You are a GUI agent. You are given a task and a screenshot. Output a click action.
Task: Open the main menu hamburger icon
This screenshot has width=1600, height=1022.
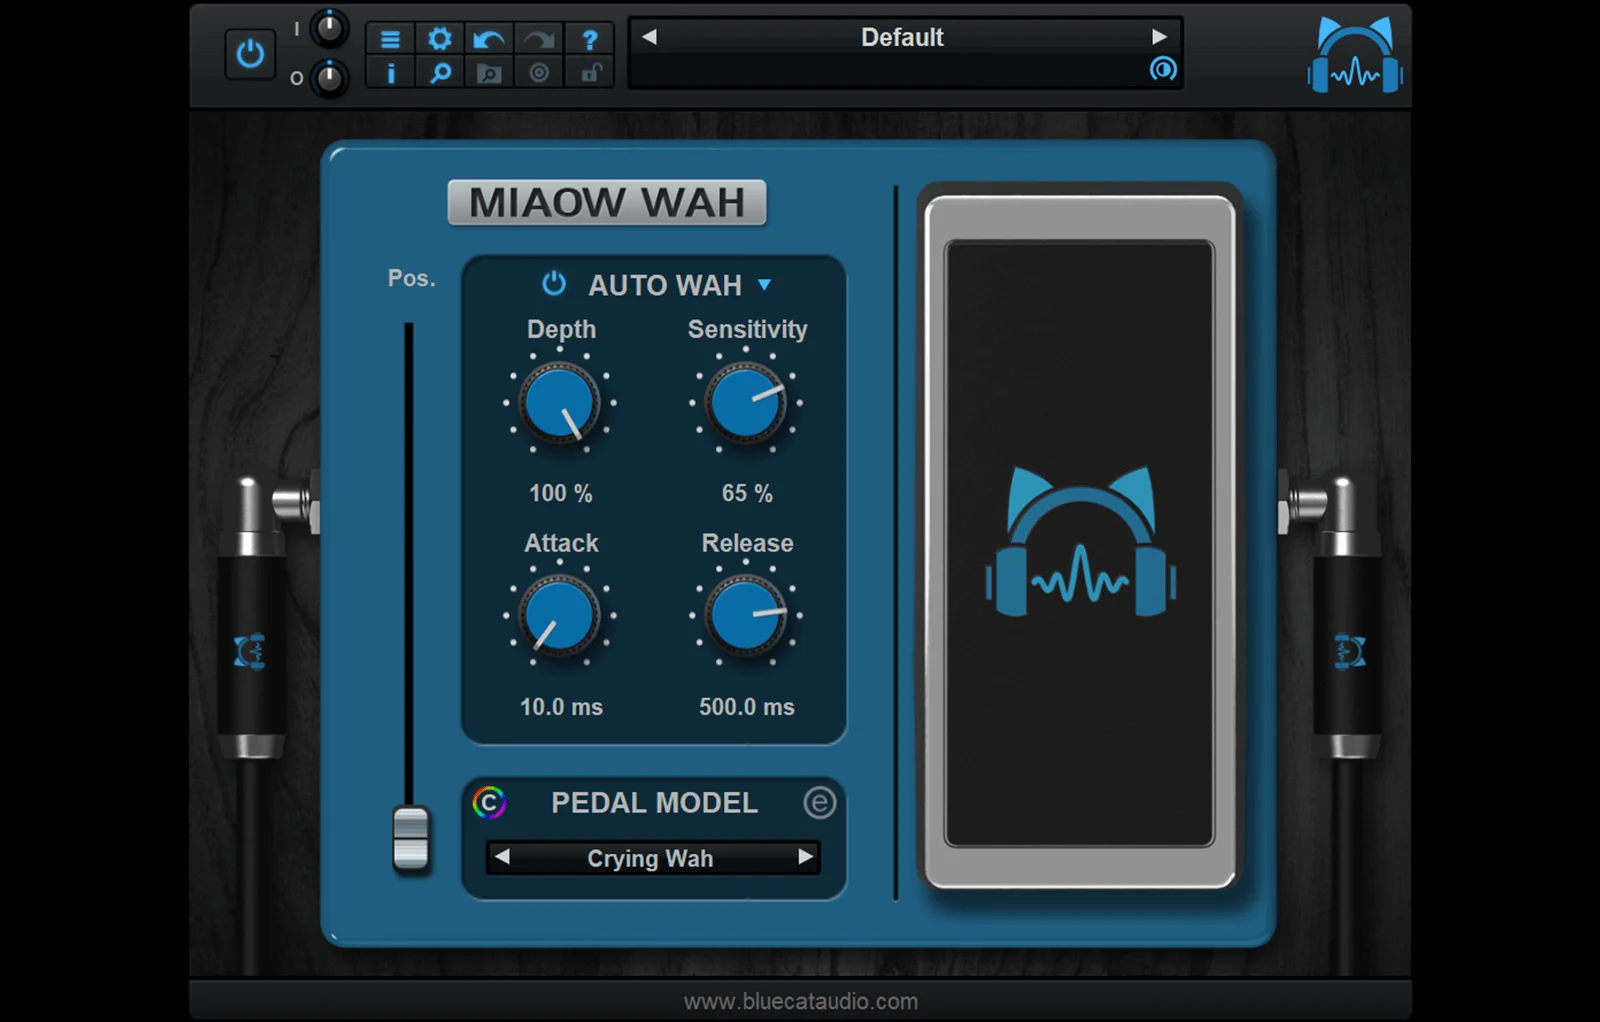pos(390,39)
